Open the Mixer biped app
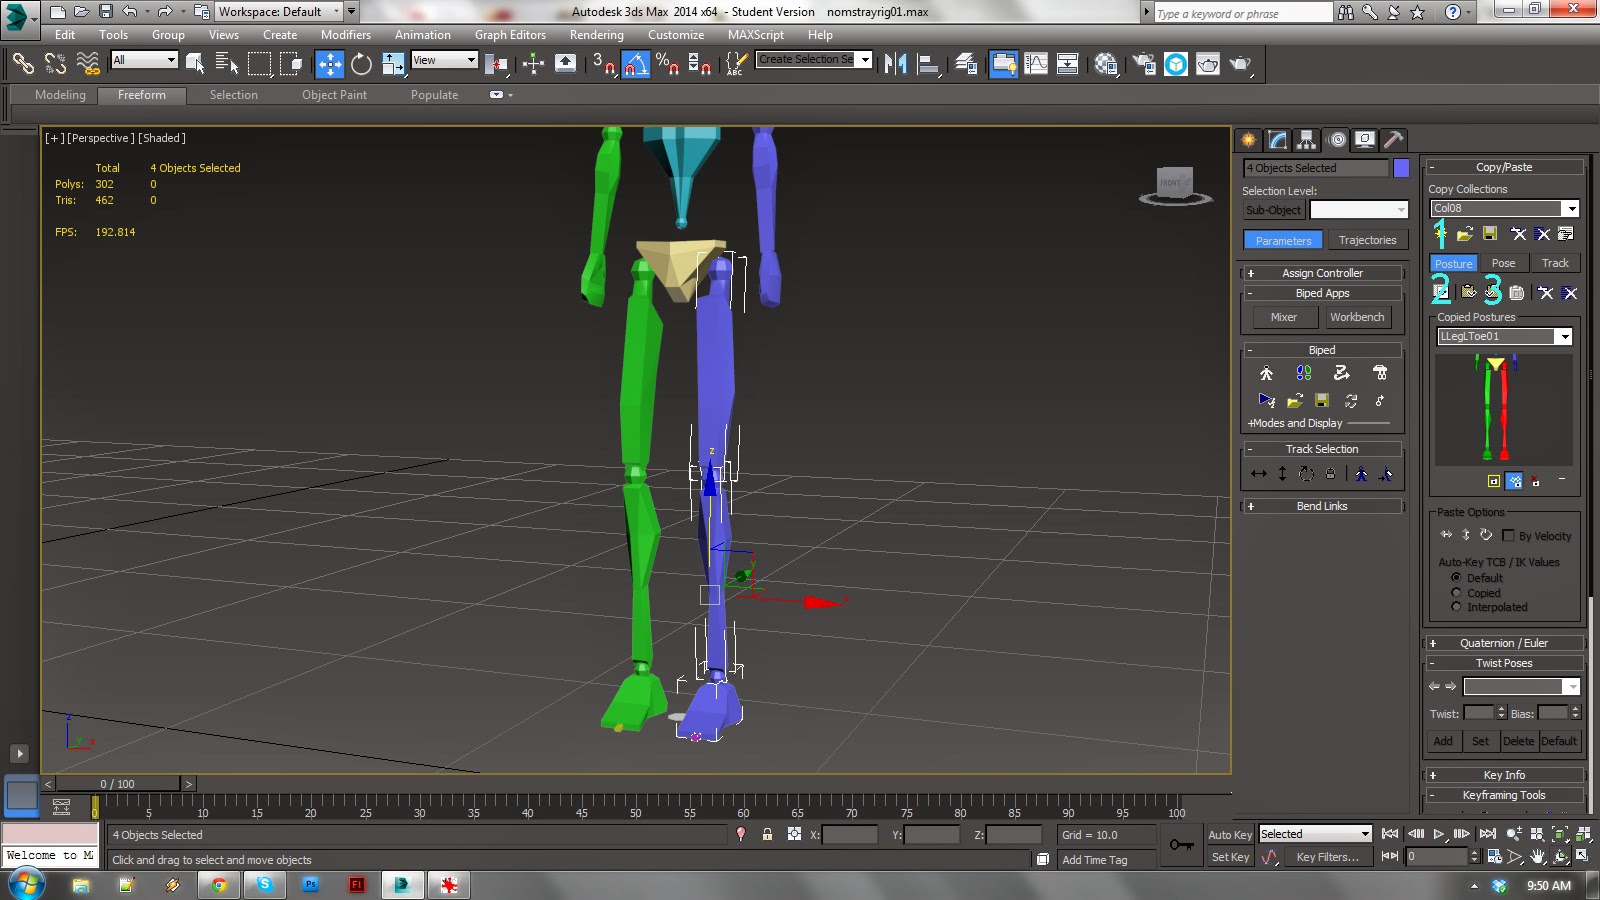Viewport: 1600px width, 900px height. pyautogui.click(x=1284, y=317)
